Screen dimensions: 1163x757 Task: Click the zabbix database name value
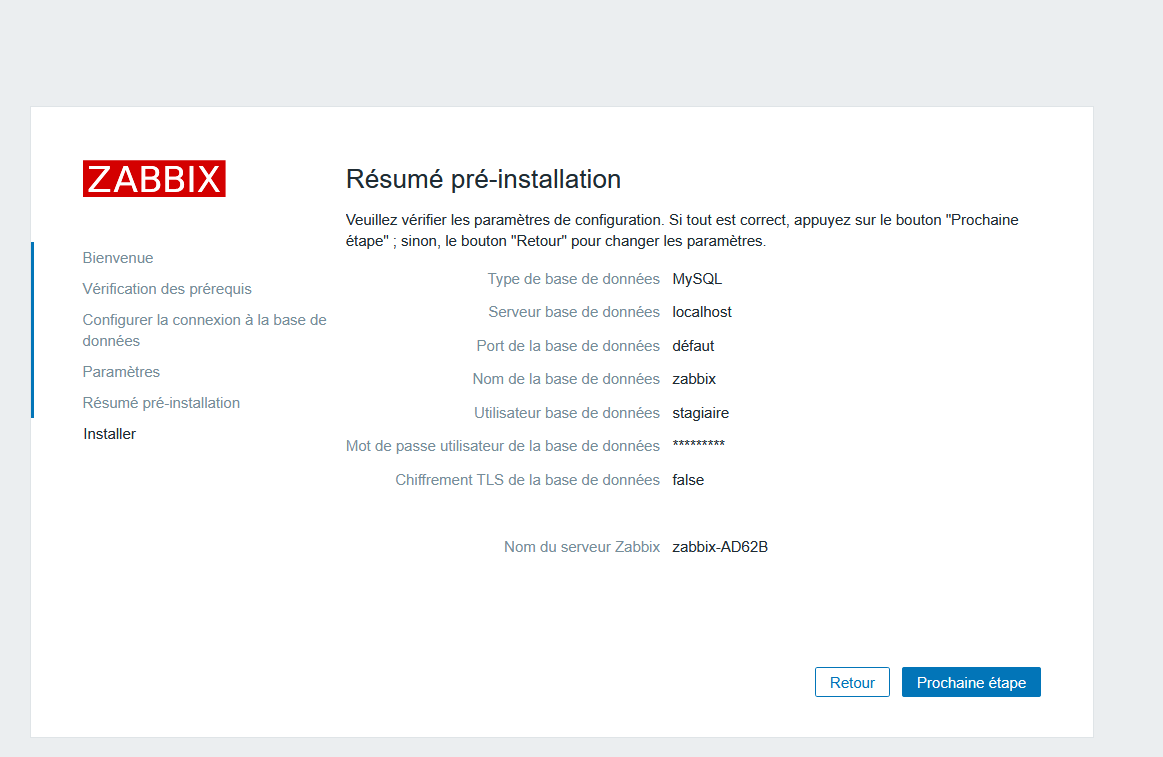click(x=694, y=378)
